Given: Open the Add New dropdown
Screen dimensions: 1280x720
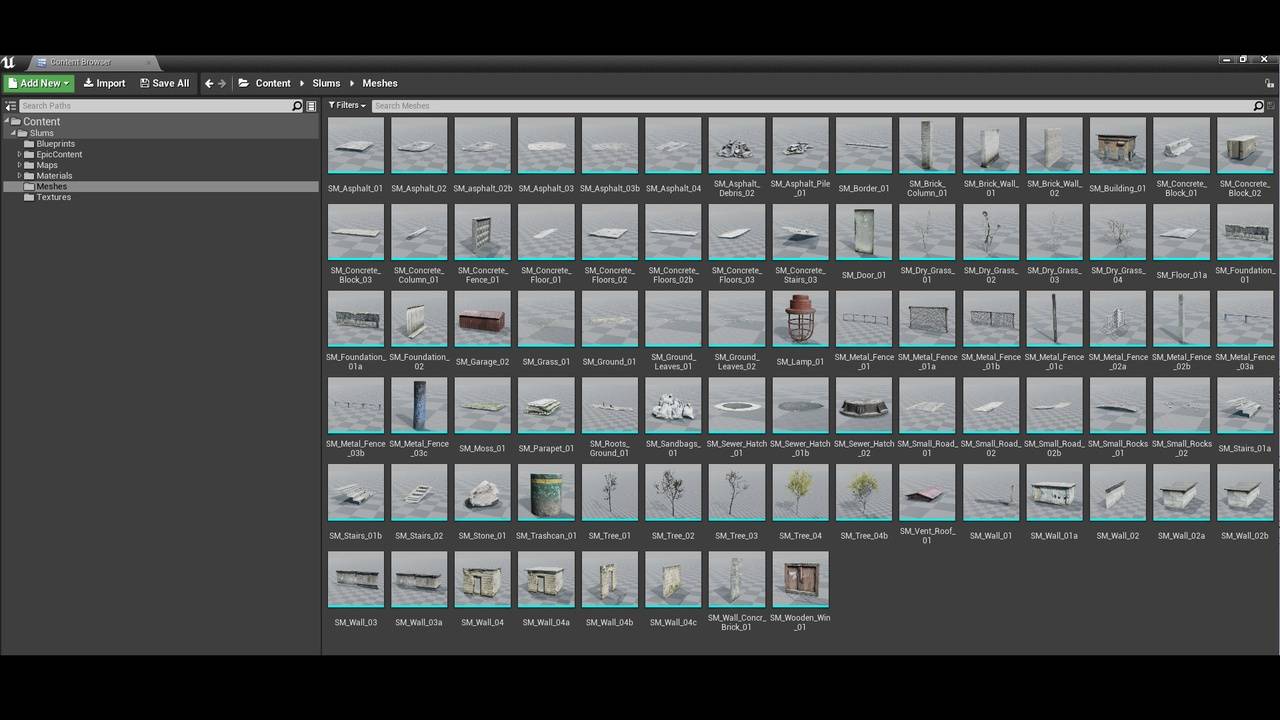Looking at the screenshot, I should pos(39,83).
